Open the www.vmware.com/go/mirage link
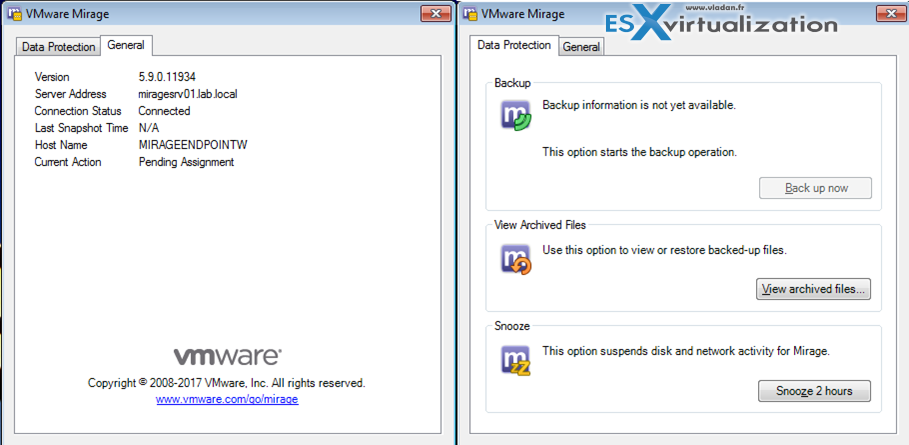 click(227, 399)
